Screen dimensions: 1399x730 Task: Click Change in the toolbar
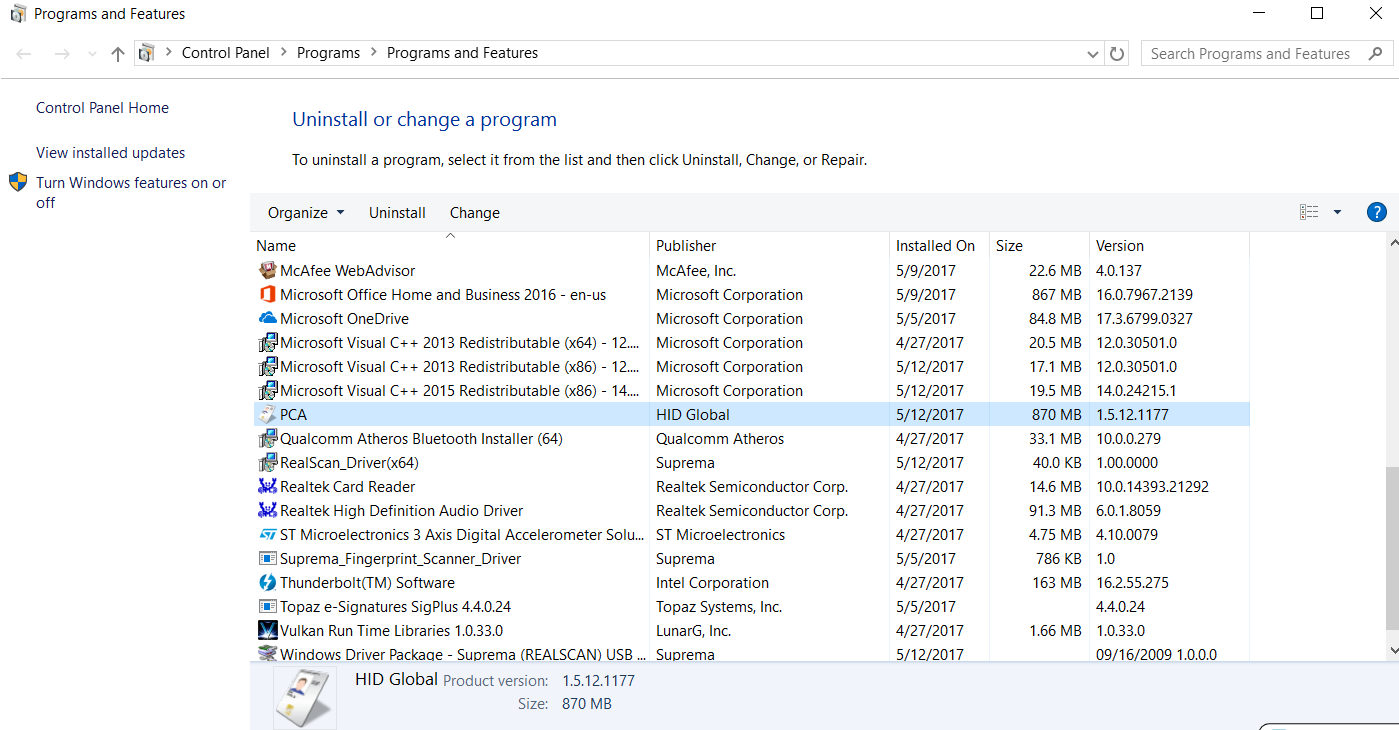click(x=475, y=213)
